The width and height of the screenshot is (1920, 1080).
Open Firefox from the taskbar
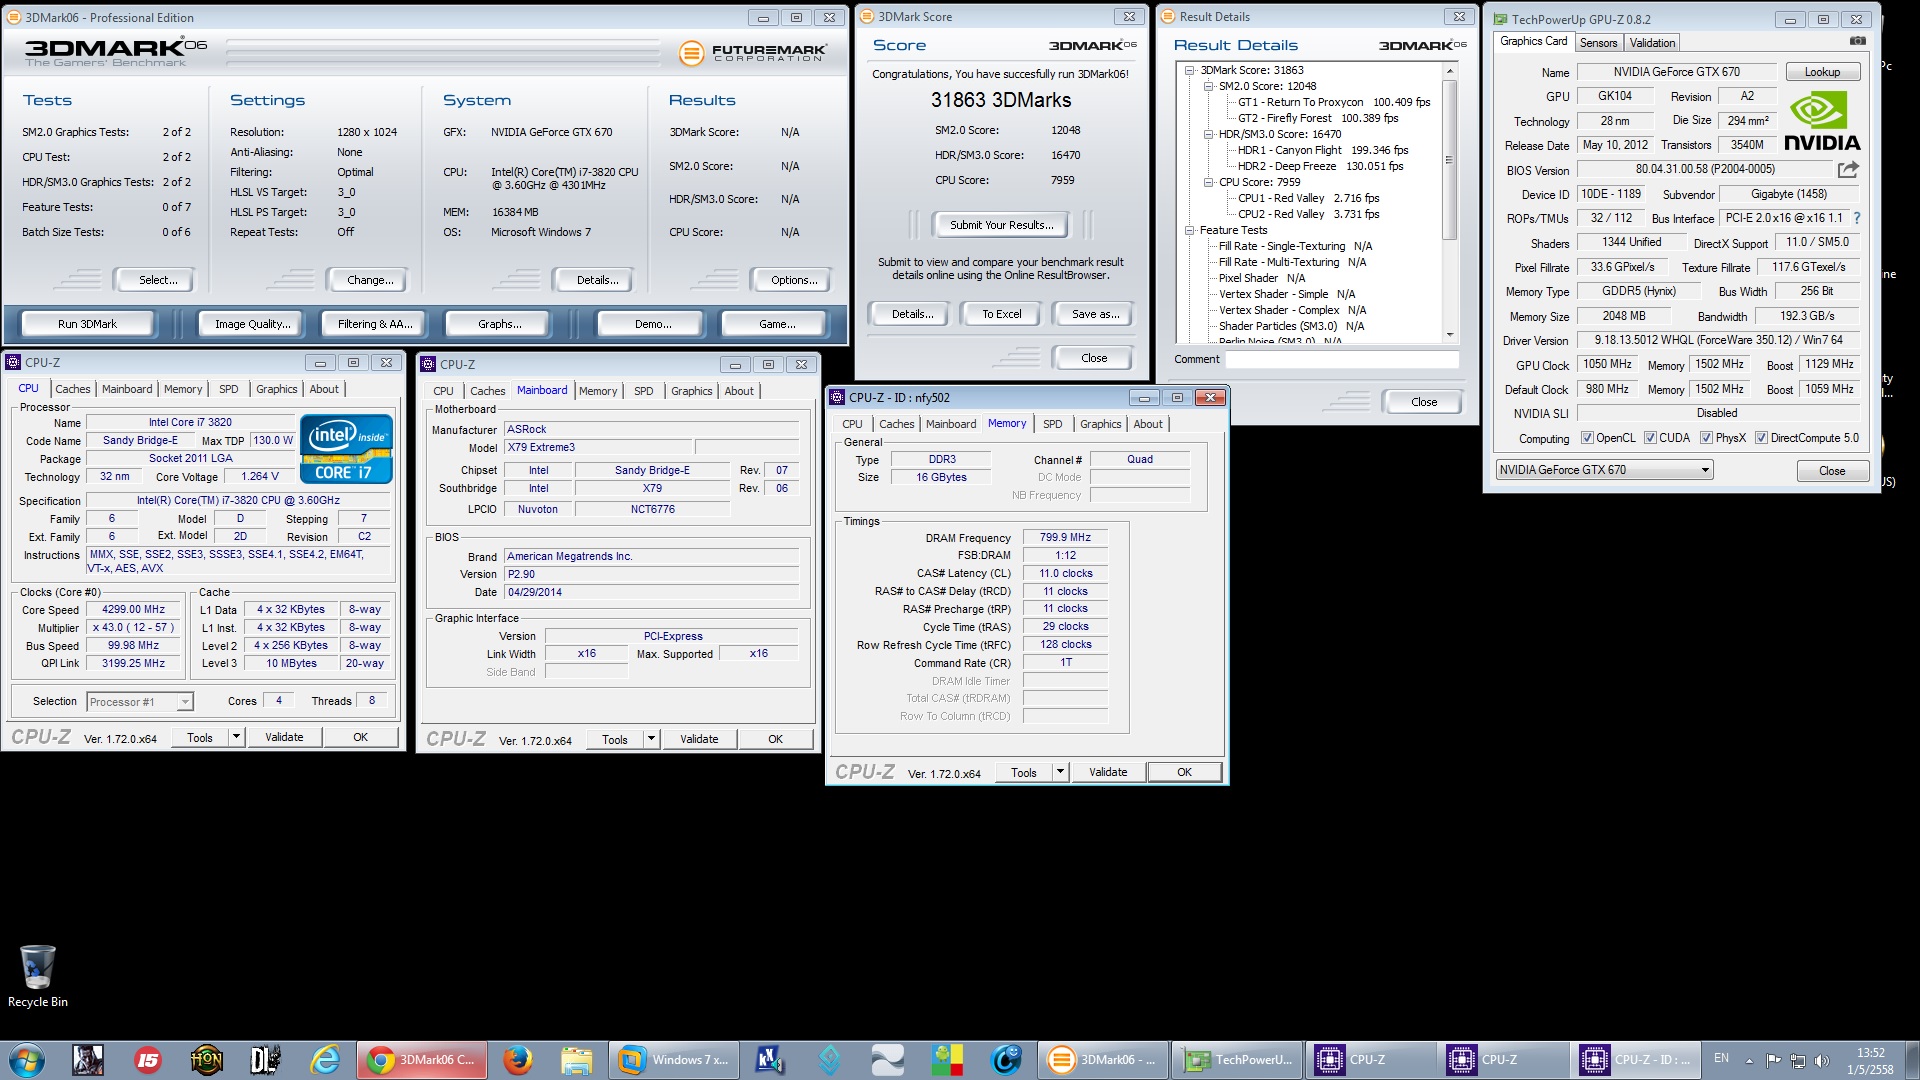tap(517, 1059)
